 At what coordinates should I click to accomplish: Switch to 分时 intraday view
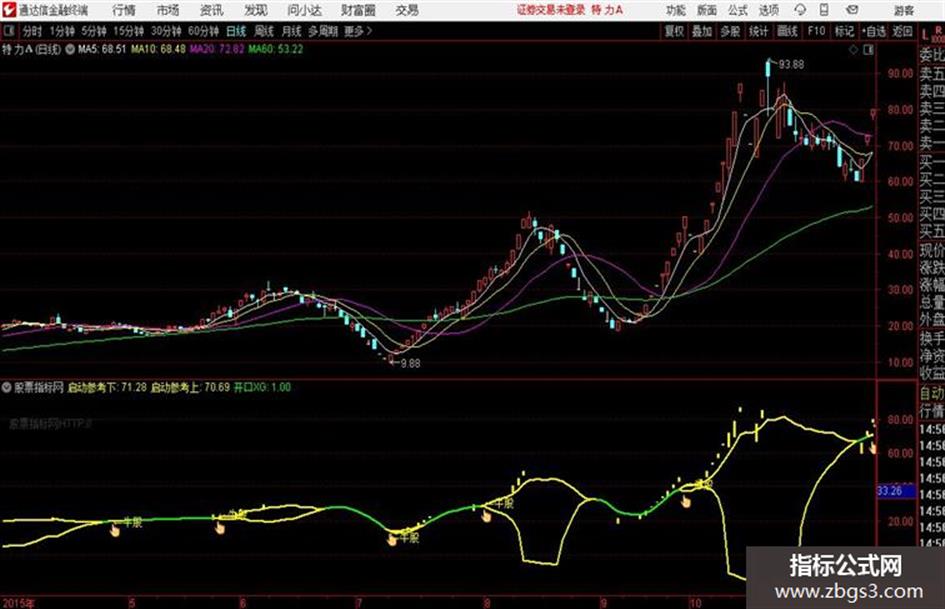tap(33, 31)
